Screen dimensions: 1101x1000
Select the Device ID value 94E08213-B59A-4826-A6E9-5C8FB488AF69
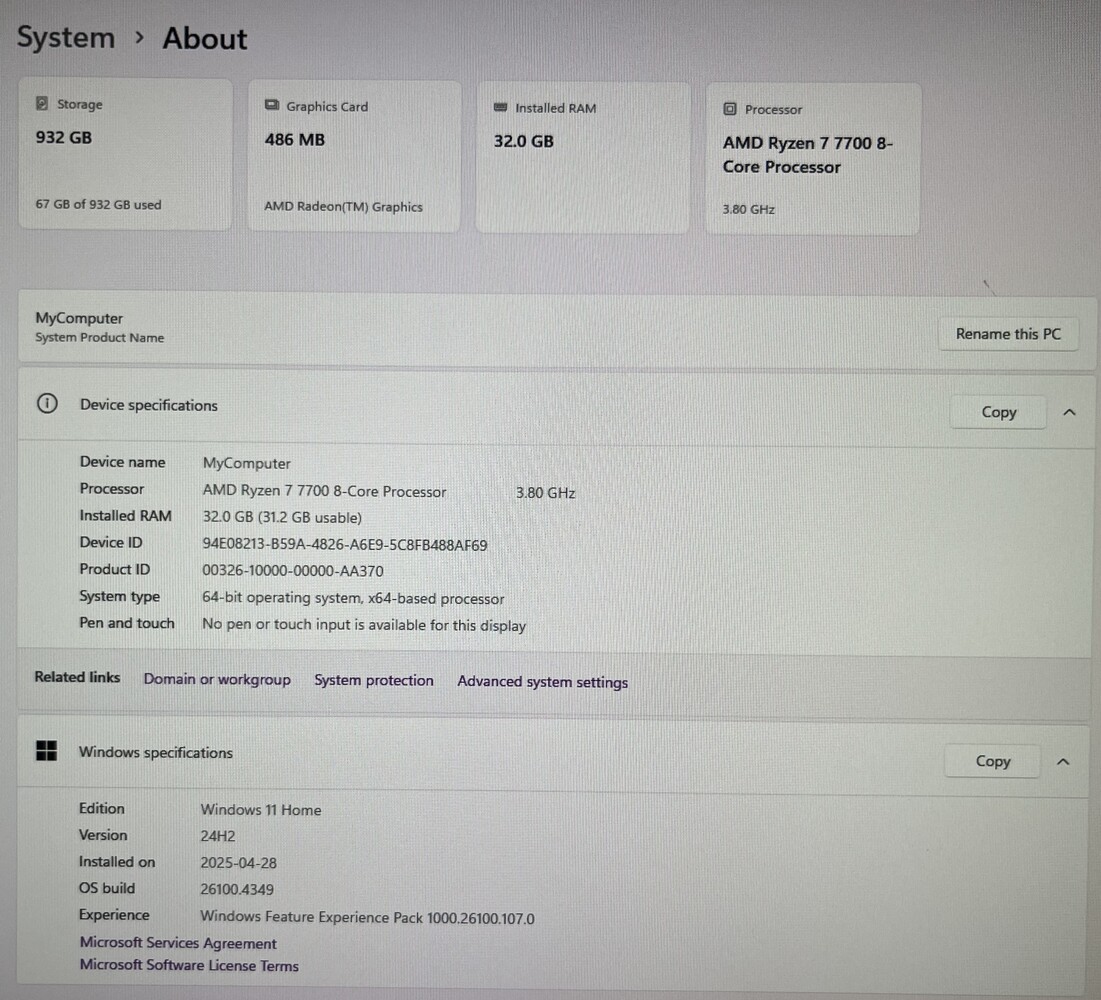click(x=345, y=545)
